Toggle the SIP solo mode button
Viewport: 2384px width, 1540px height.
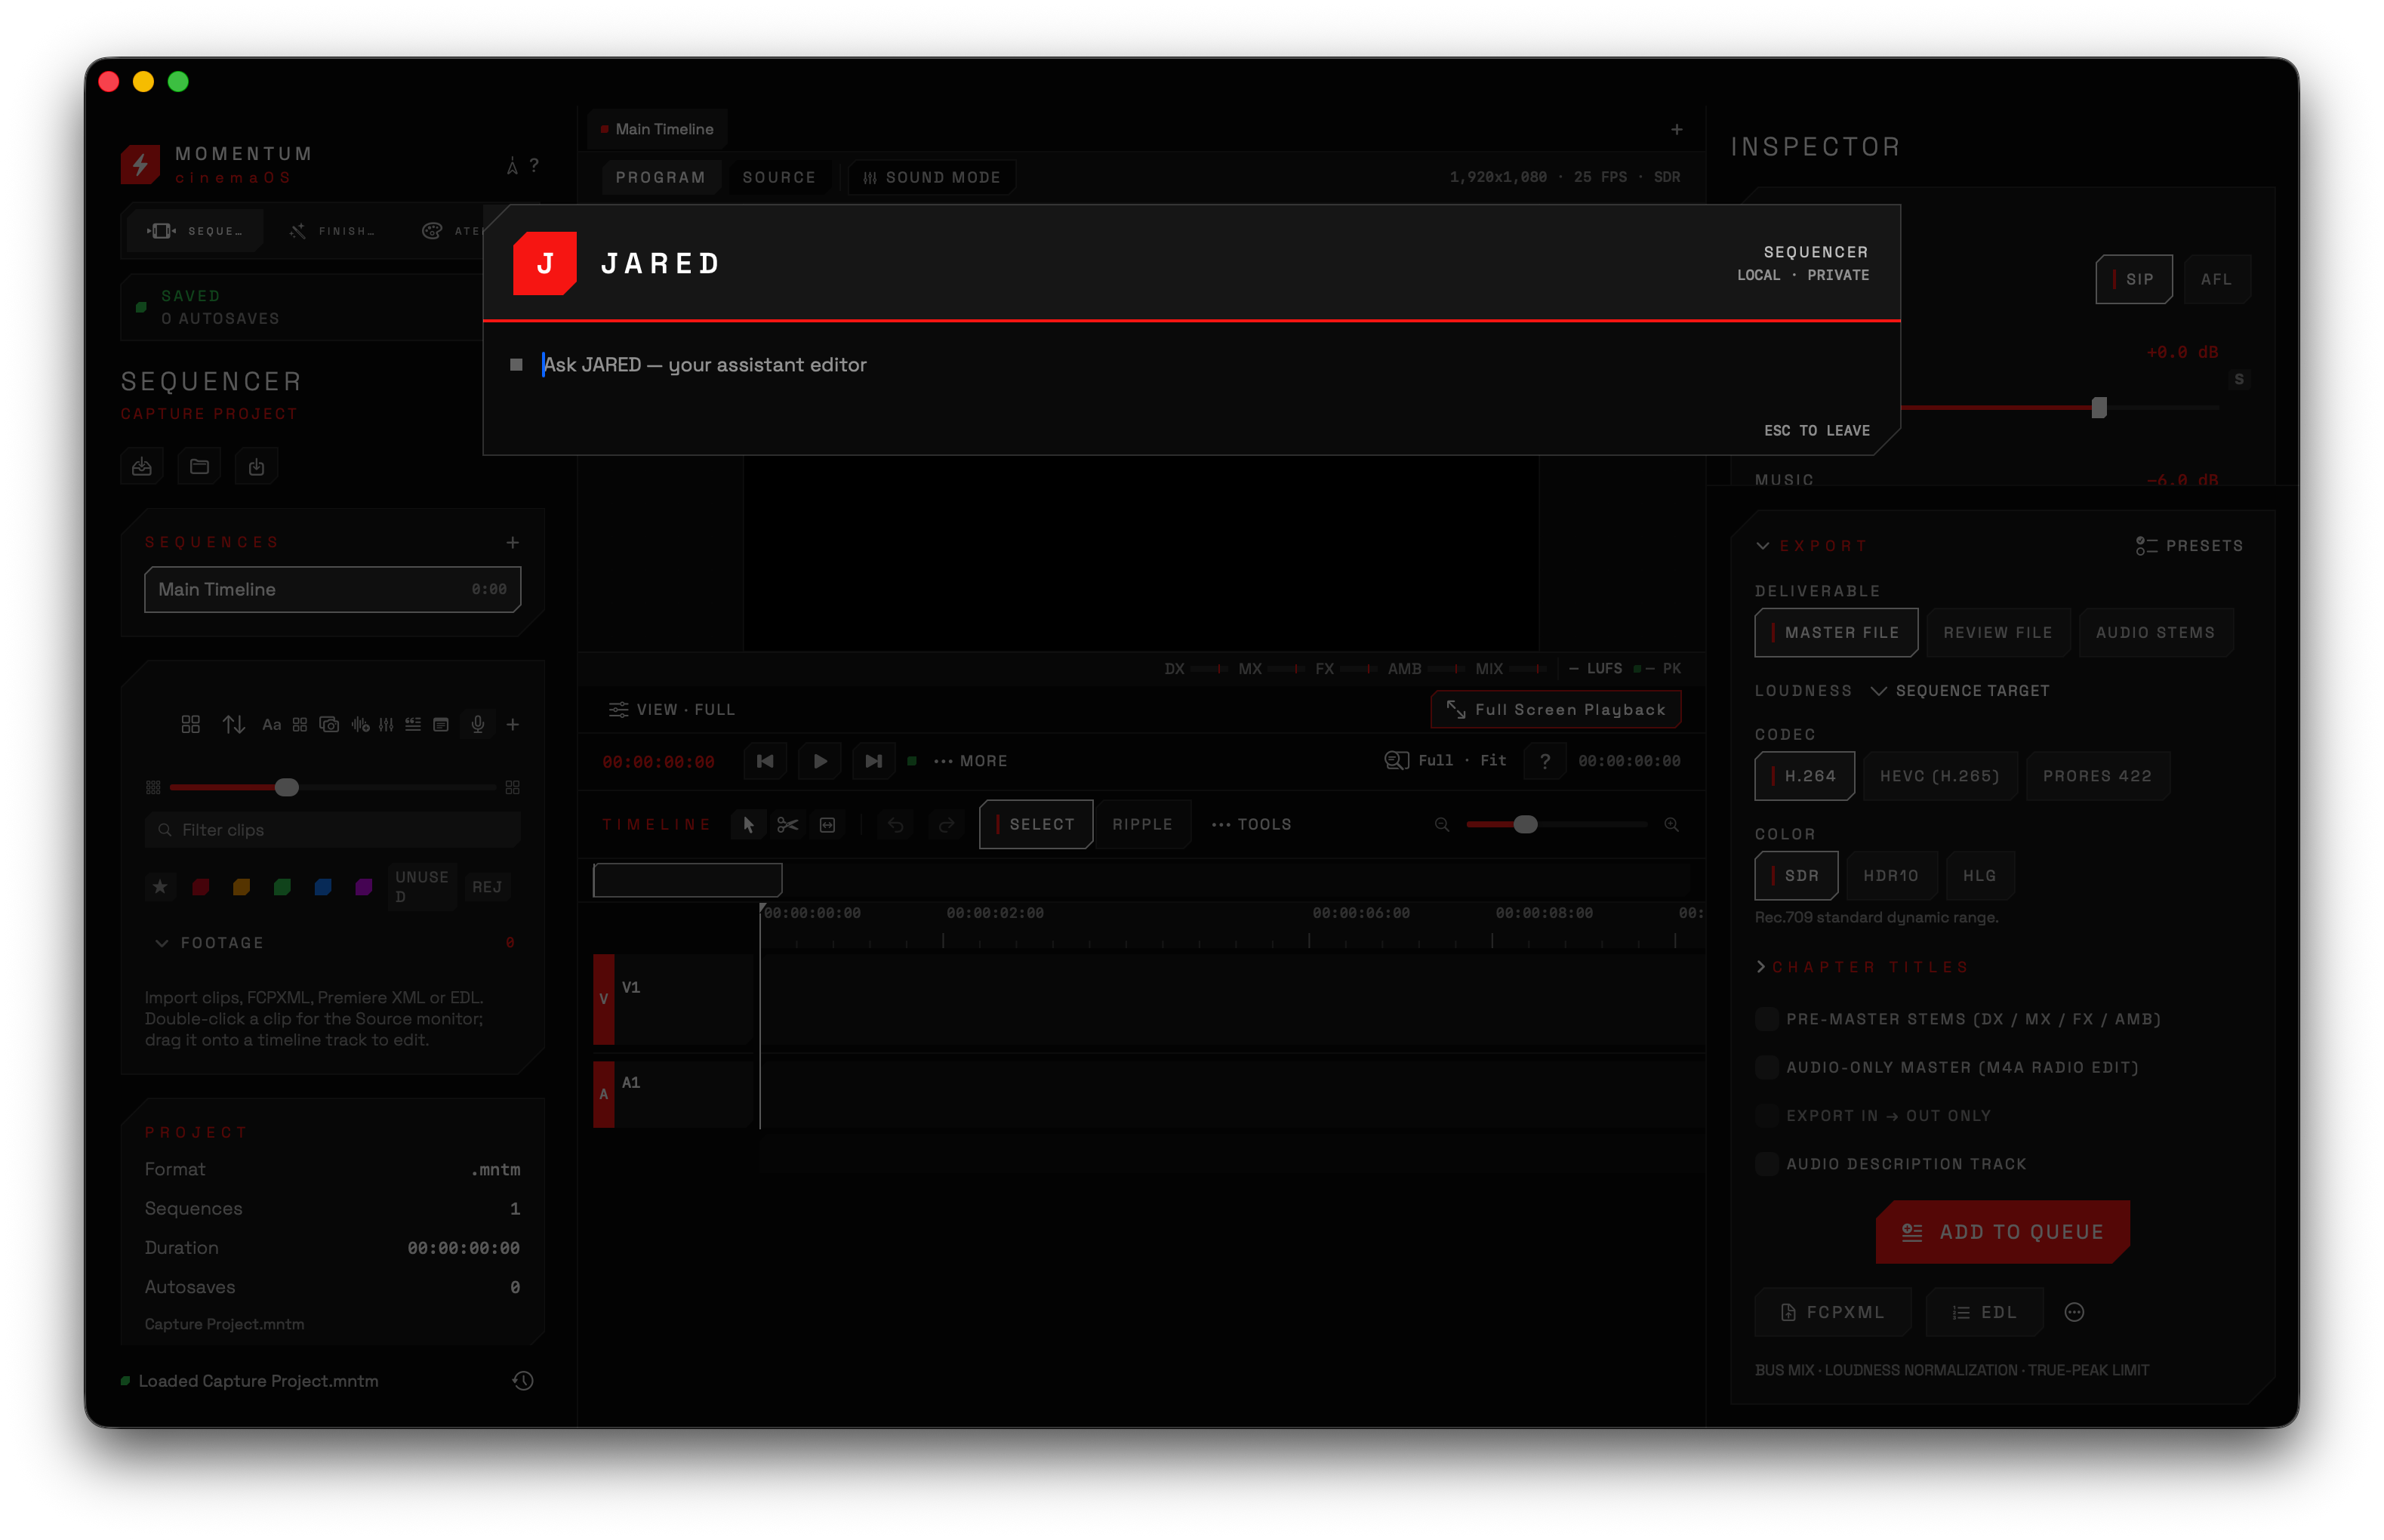point(2134,279)
